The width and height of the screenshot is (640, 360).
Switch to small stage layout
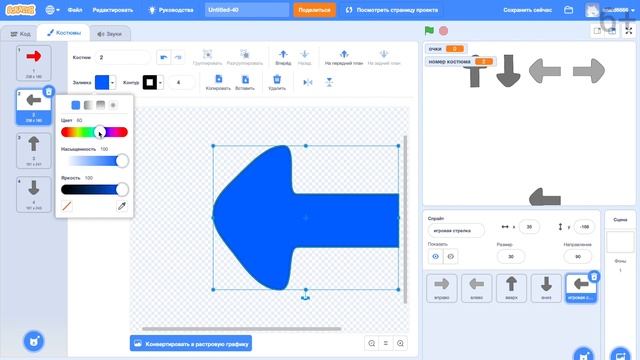click(x=598, y=31)
